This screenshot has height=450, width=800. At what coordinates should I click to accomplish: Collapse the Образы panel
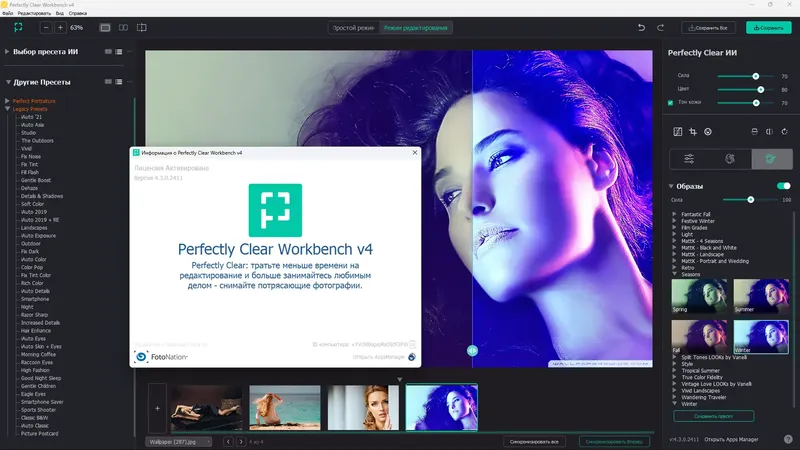(671, 186)
